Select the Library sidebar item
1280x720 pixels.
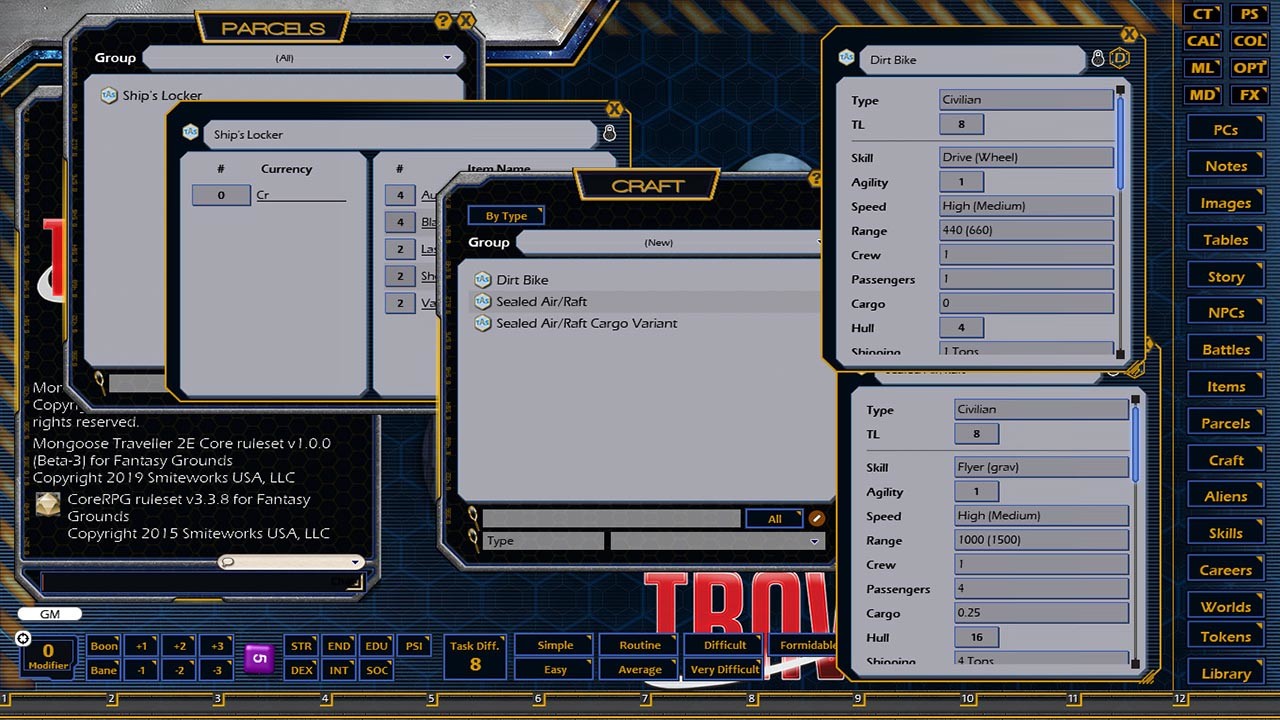point(1226,673)
